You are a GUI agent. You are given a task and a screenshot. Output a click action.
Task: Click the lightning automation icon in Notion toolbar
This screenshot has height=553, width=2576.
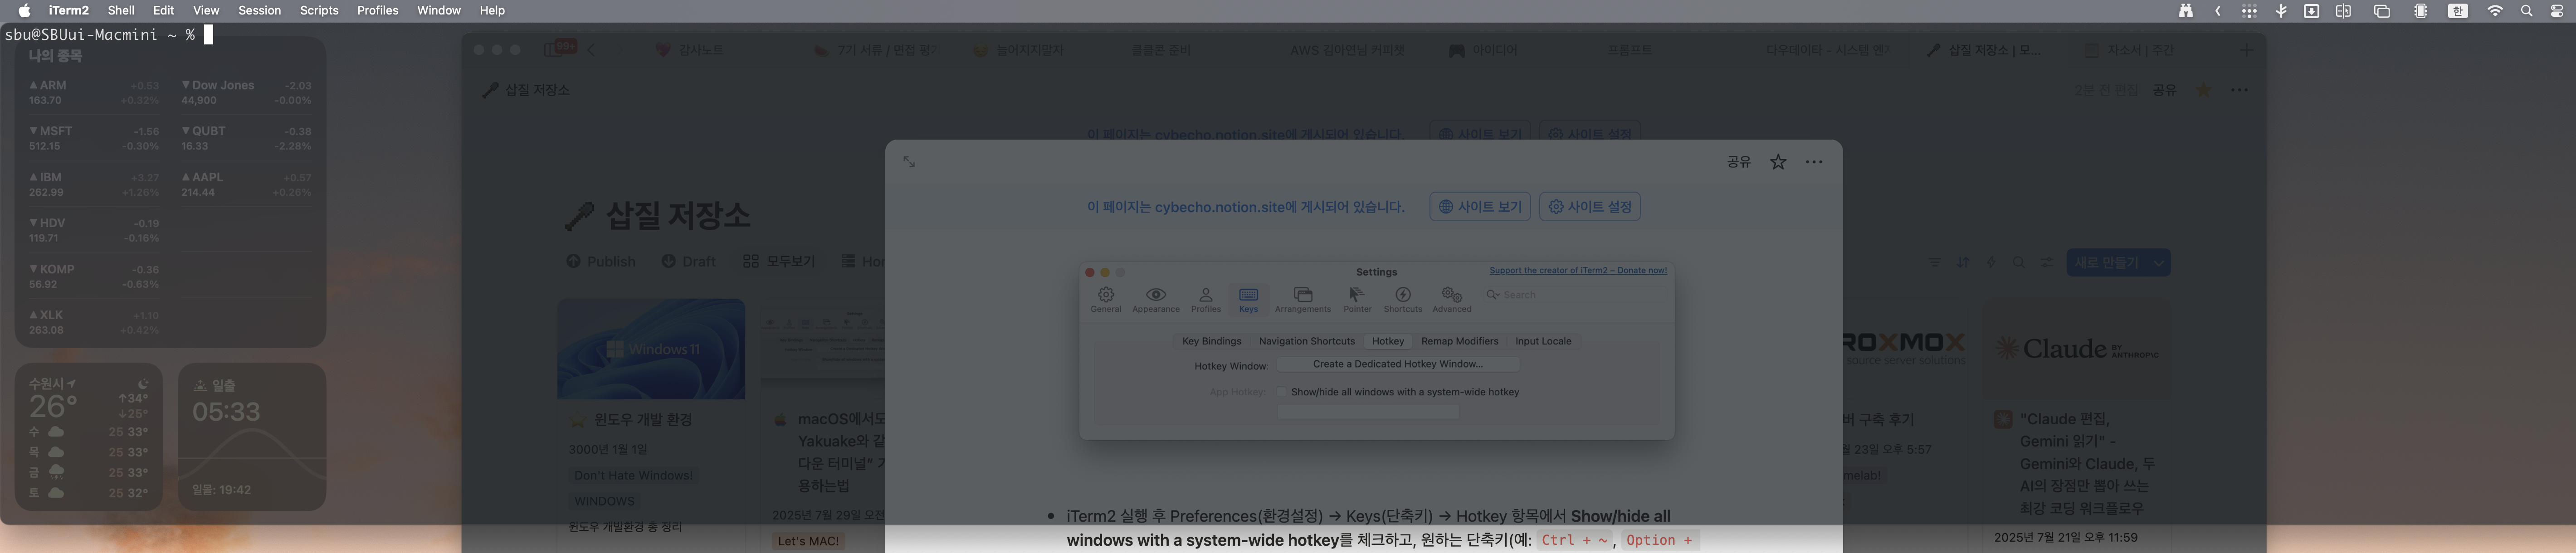(x=1990, y=262)
